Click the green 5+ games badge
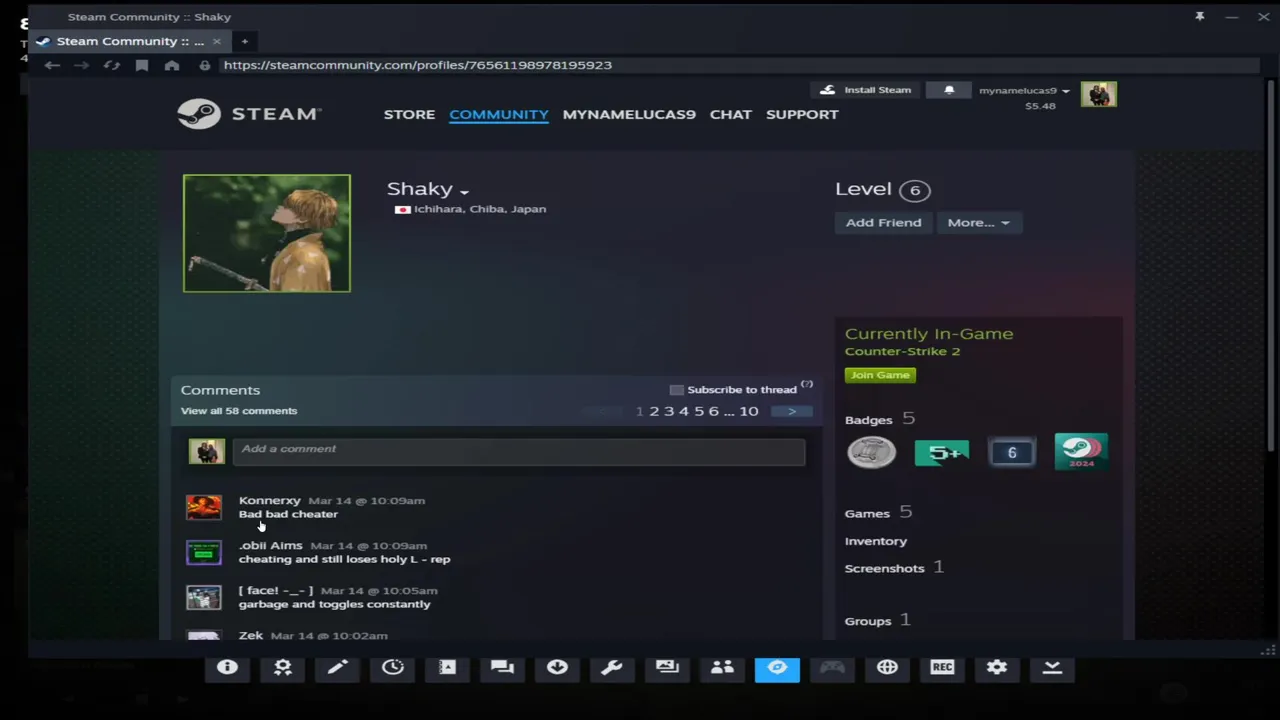This screenshot has height=720, width=1280. click(x=941, y=453)
